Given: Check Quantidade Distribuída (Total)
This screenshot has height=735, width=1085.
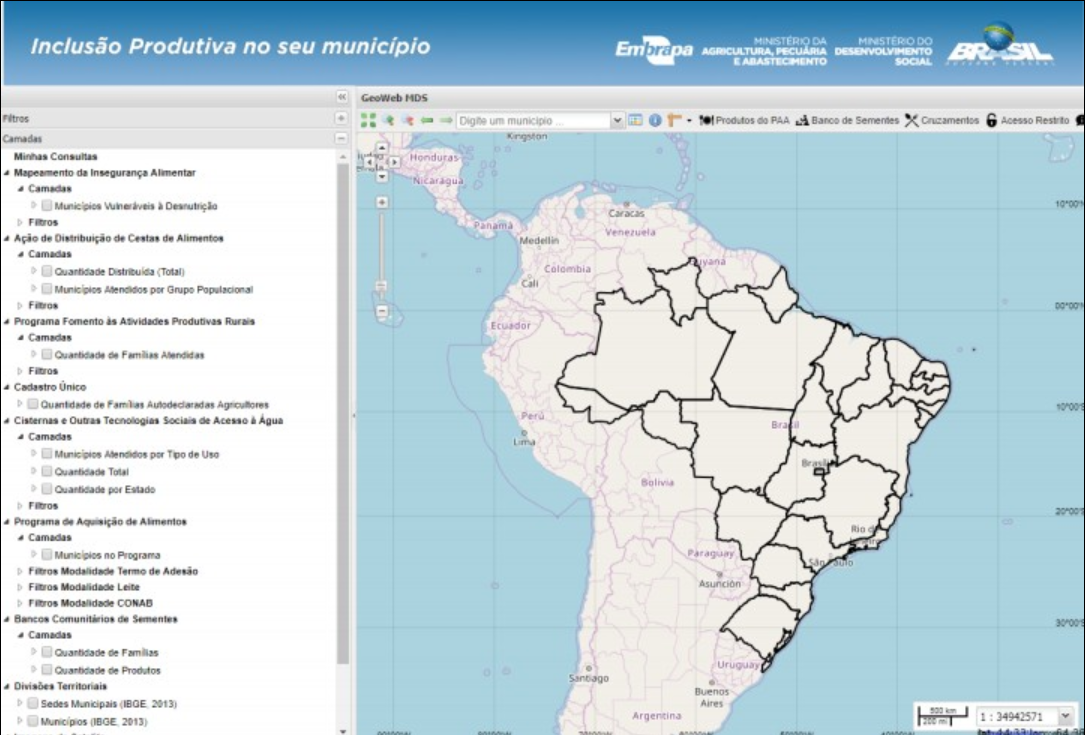Looking at the screenshot, I should [47, 271].
